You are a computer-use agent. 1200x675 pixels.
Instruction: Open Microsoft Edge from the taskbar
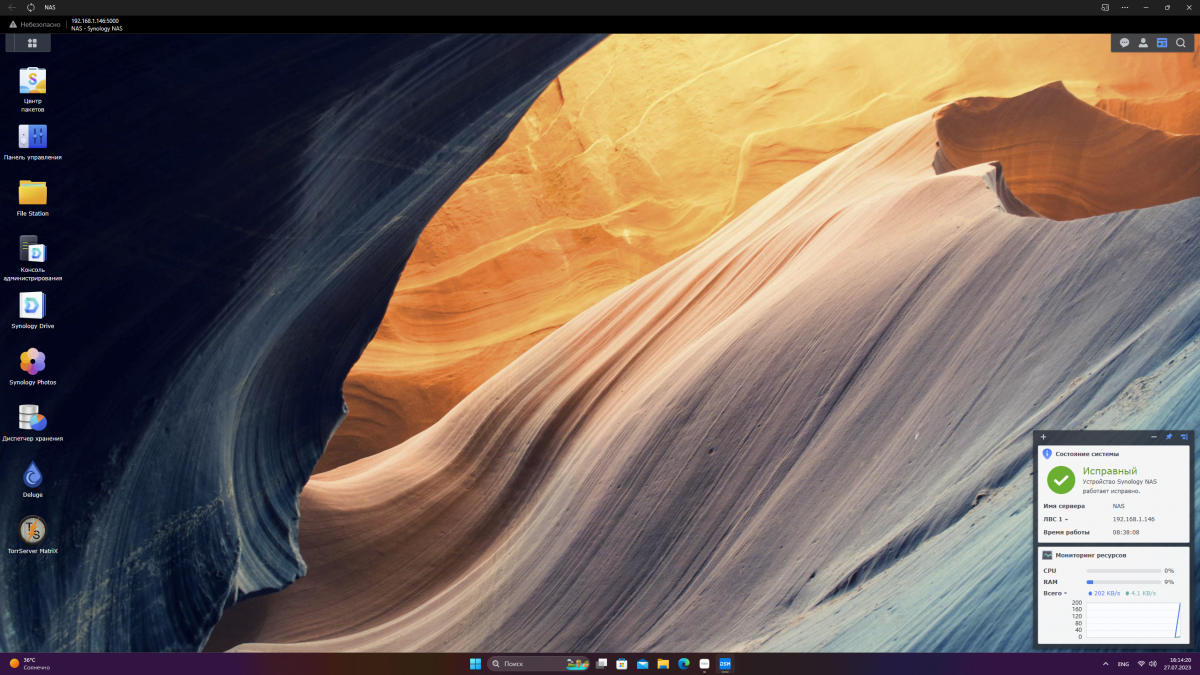684,663
